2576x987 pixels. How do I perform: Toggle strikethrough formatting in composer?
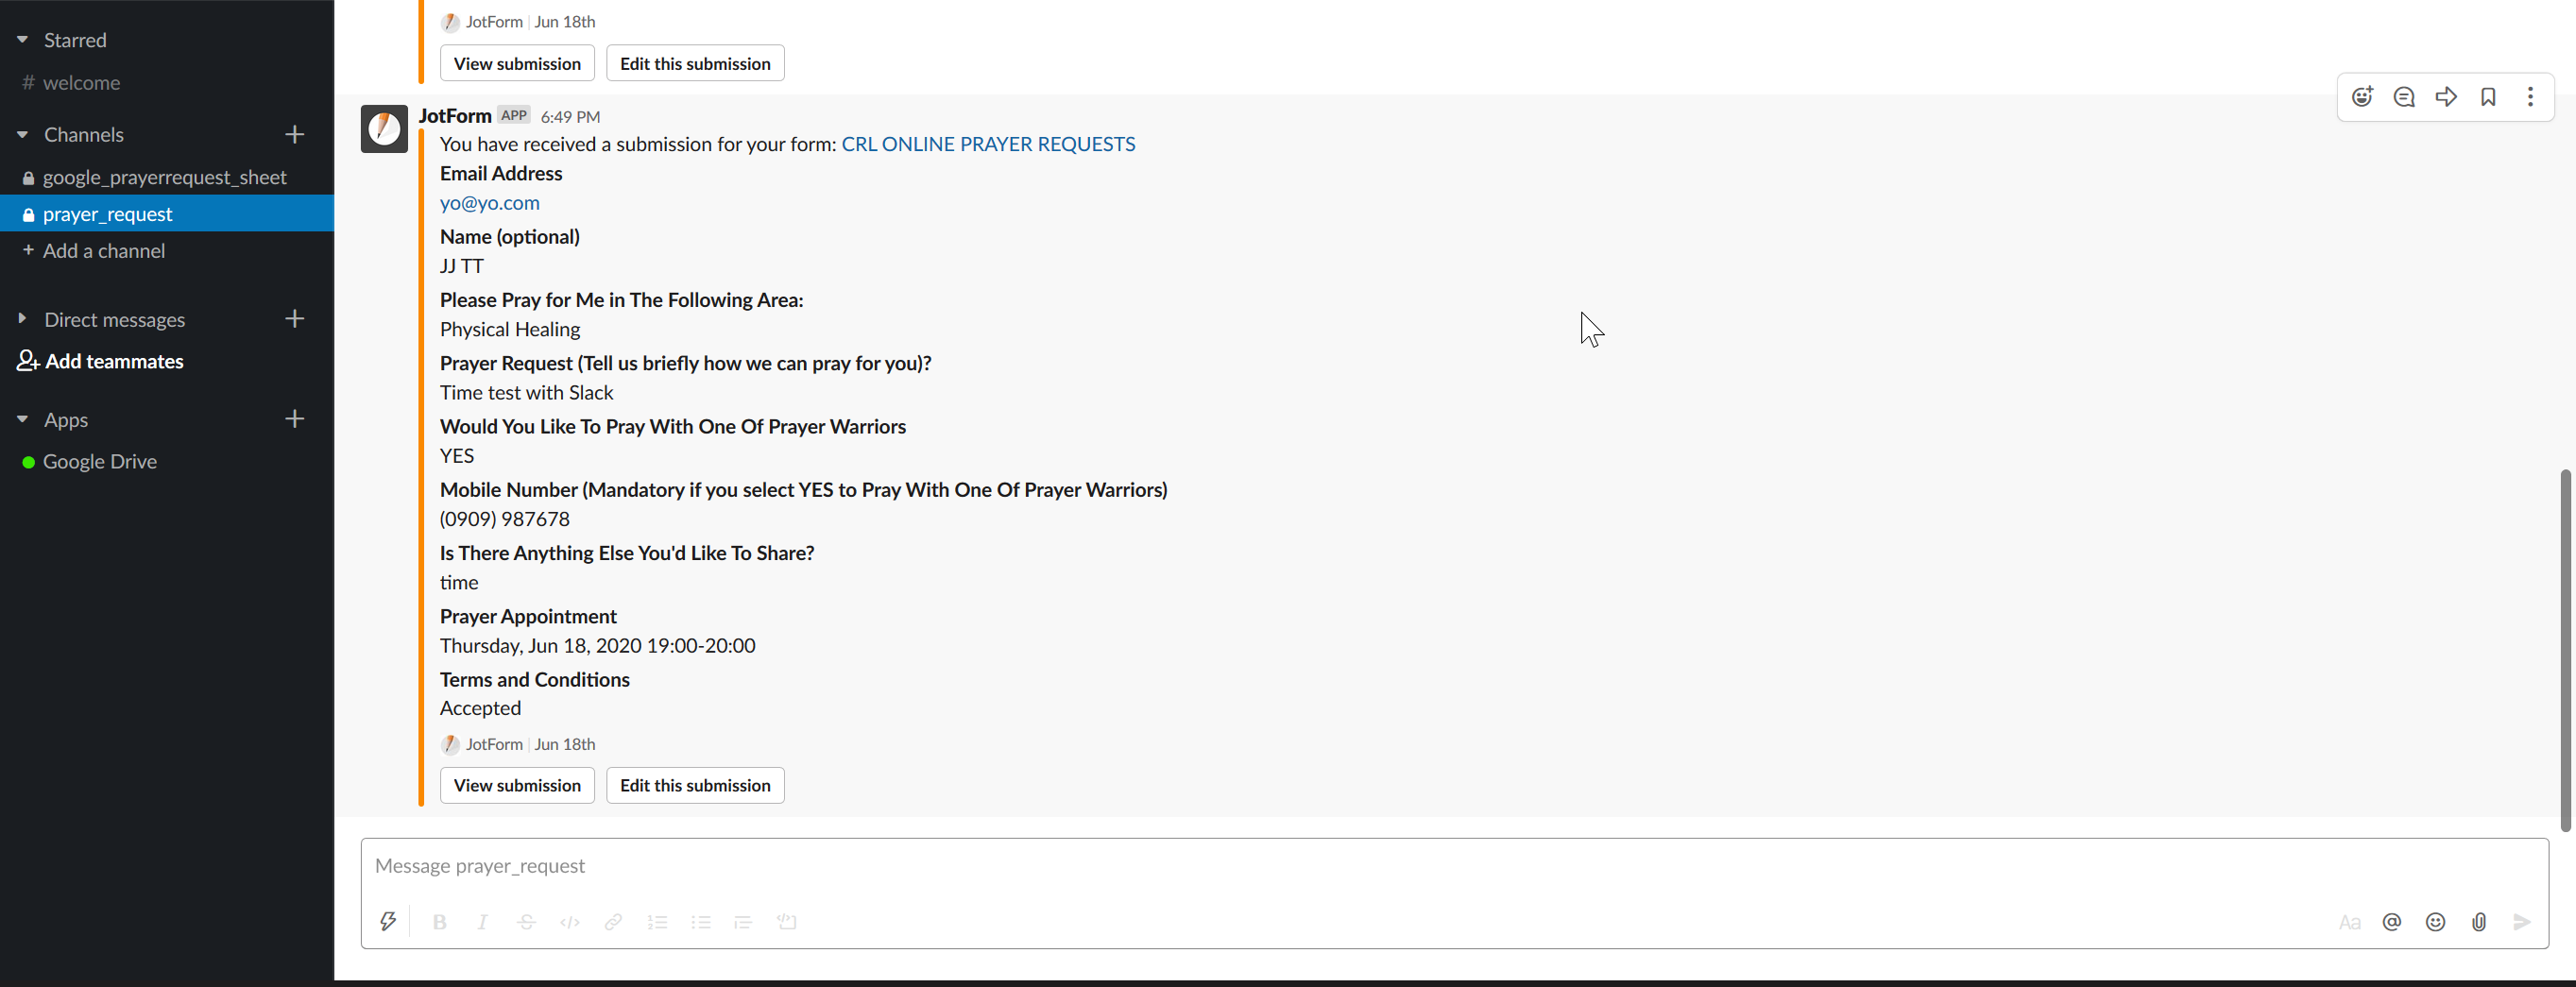tap(526, 922)
